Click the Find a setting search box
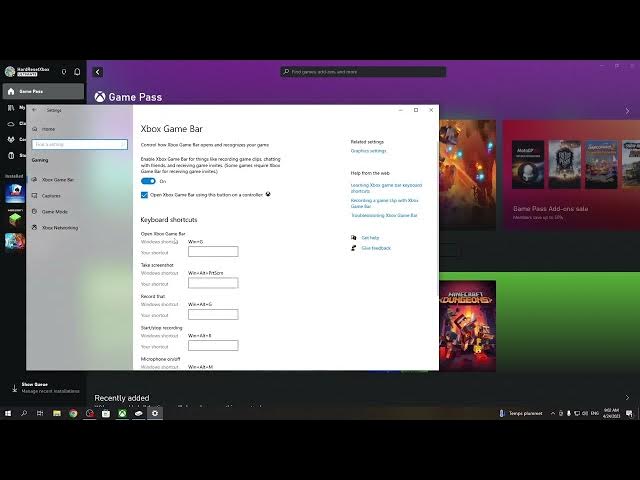The height and width of the screenshot is (480, 640). [80, 144]
